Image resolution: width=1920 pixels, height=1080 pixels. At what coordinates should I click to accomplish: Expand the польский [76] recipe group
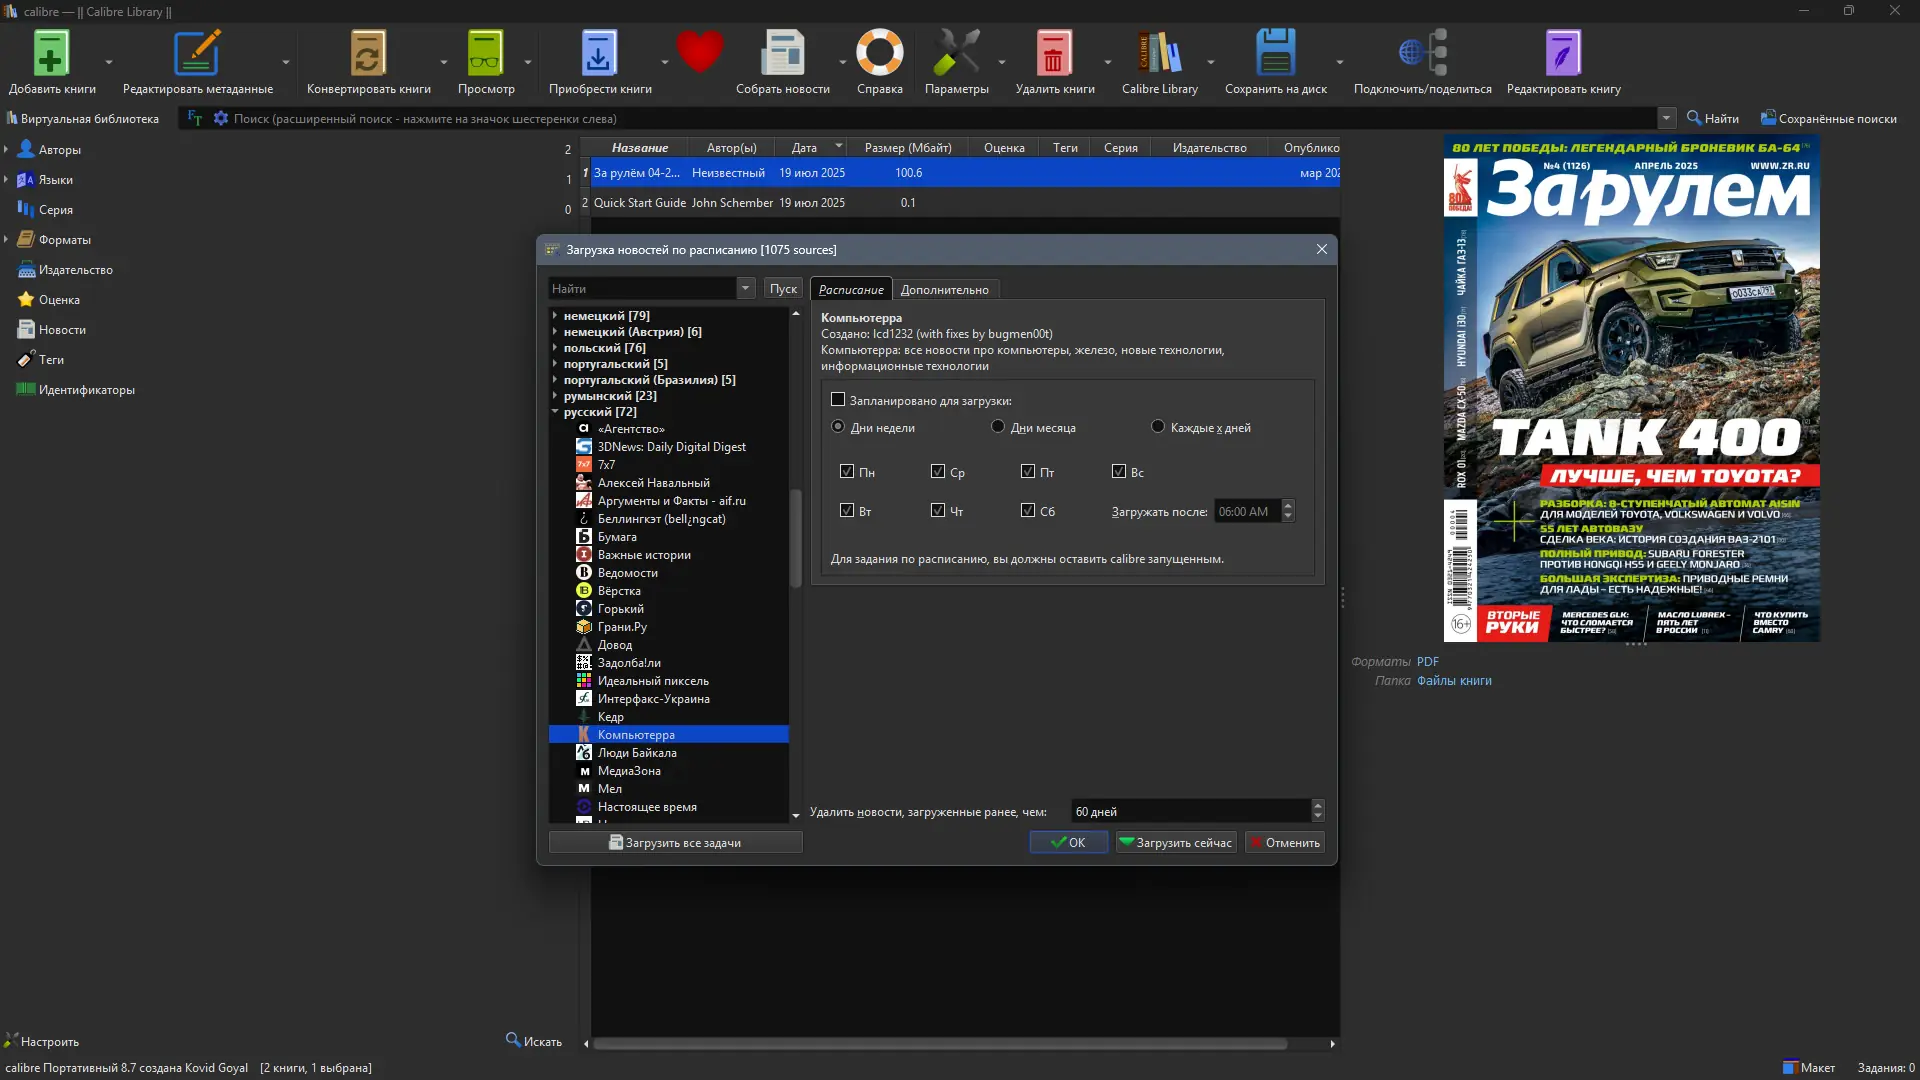555,348
